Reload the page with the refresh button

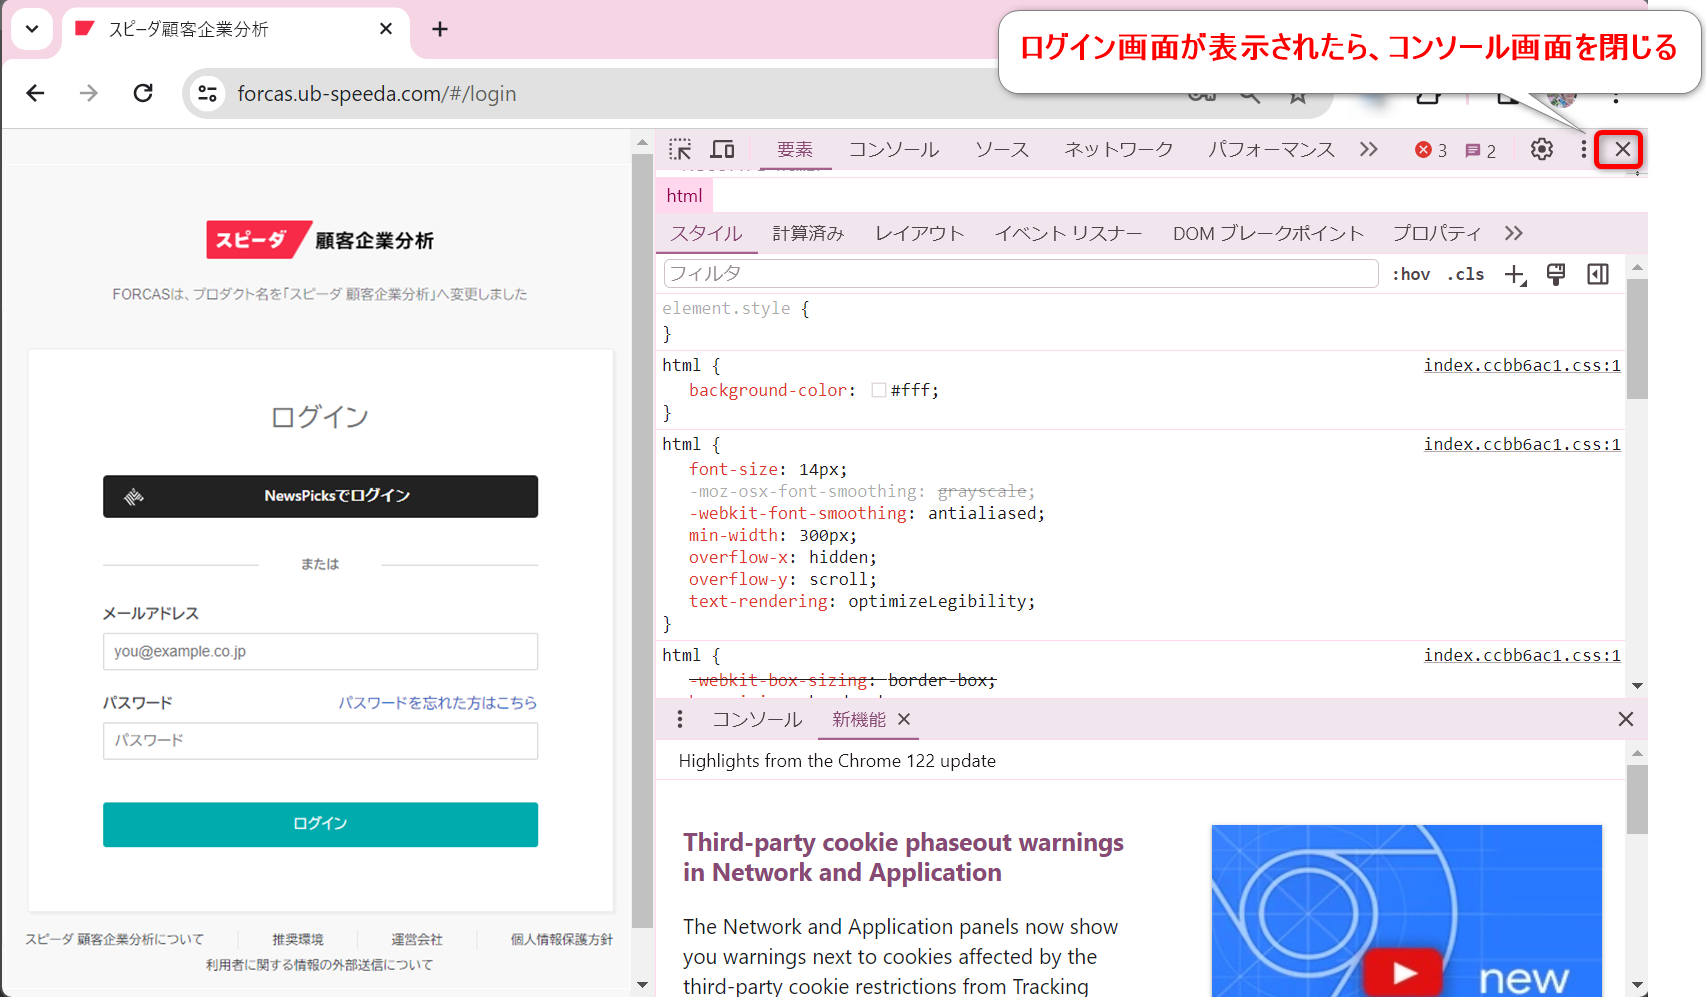click(143, 93)
